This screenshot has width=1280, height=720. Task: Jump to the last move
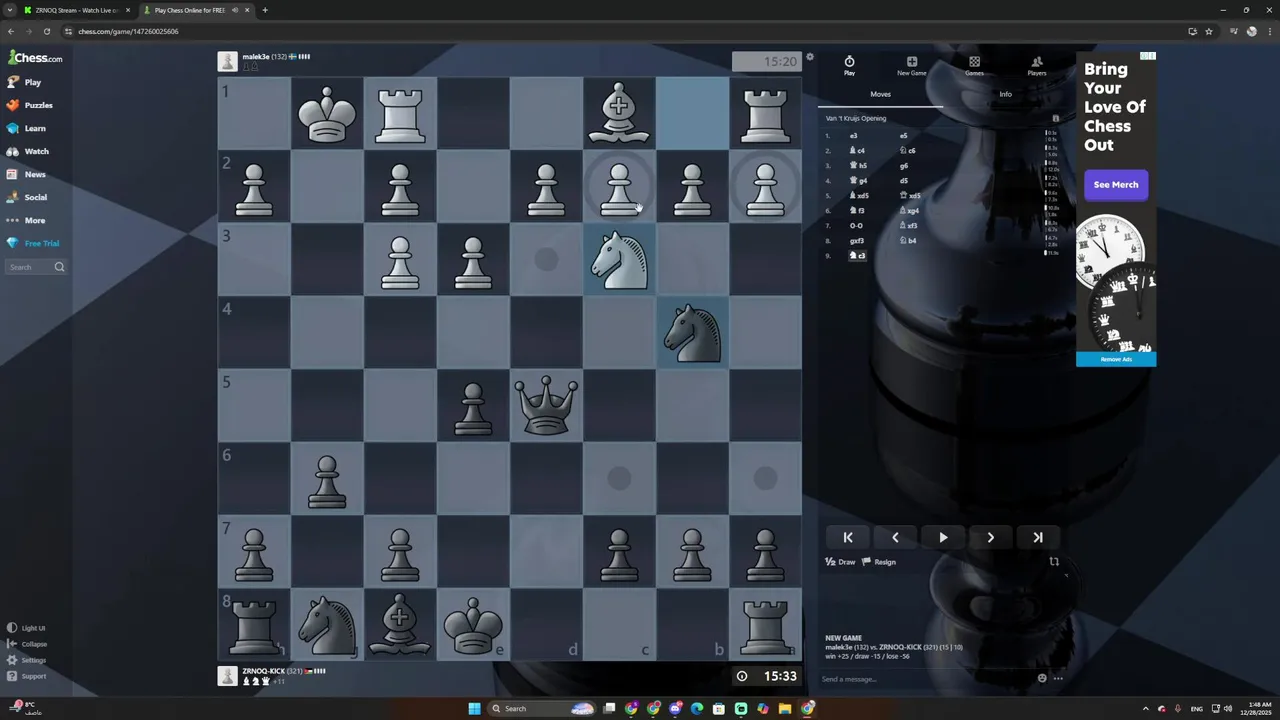point(1038,537)
